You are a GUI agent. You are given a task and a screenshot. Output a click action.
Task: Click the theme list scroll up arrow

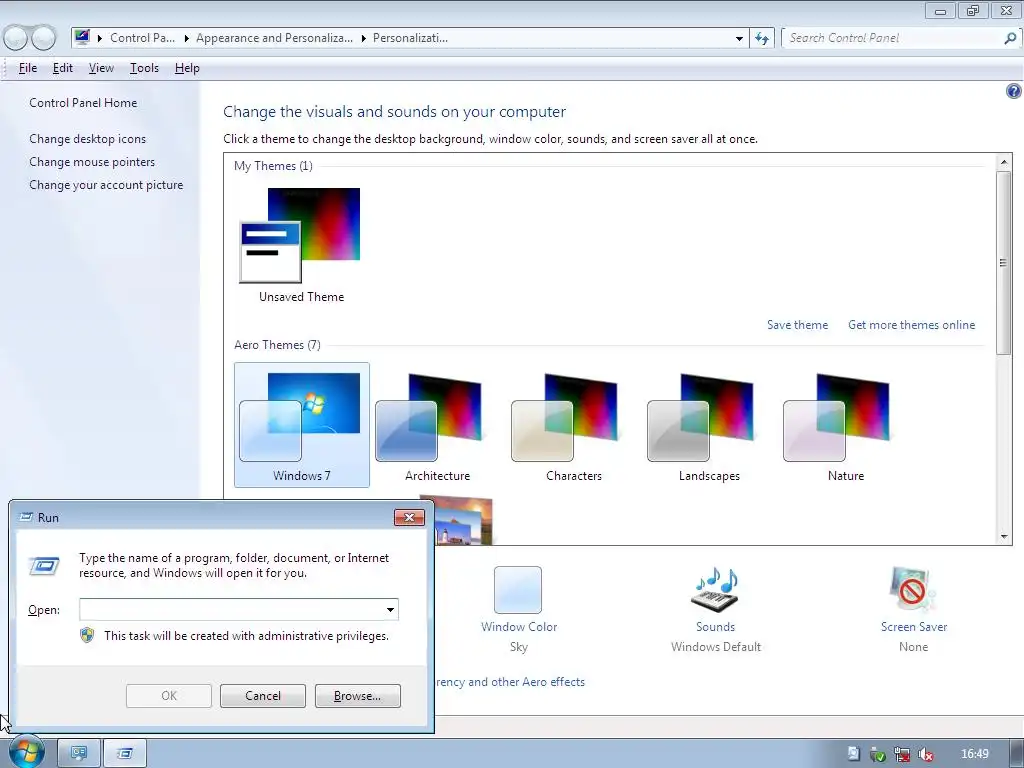click(x=1004, y=161)
